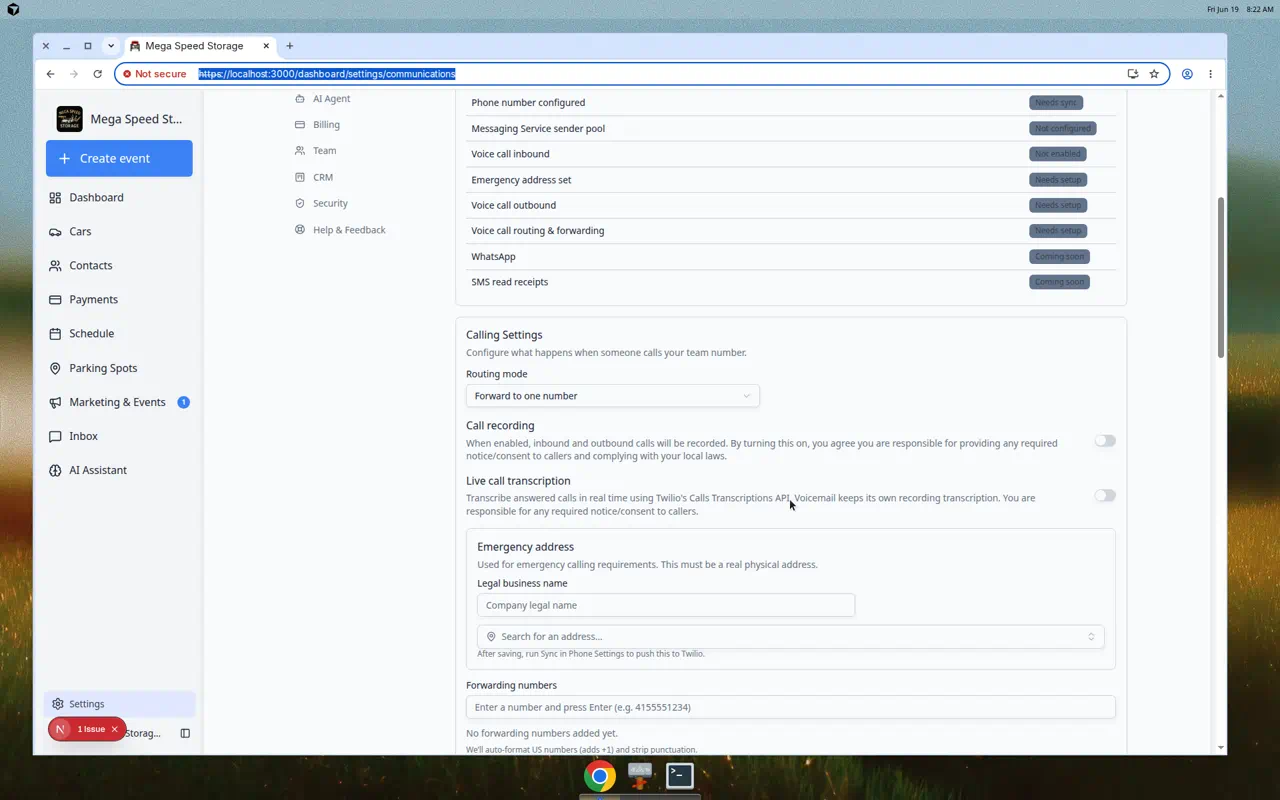Dismiss the 1 Issue badge with X
This screenshot has height=800, width=1280.
(x=115, y=730)
